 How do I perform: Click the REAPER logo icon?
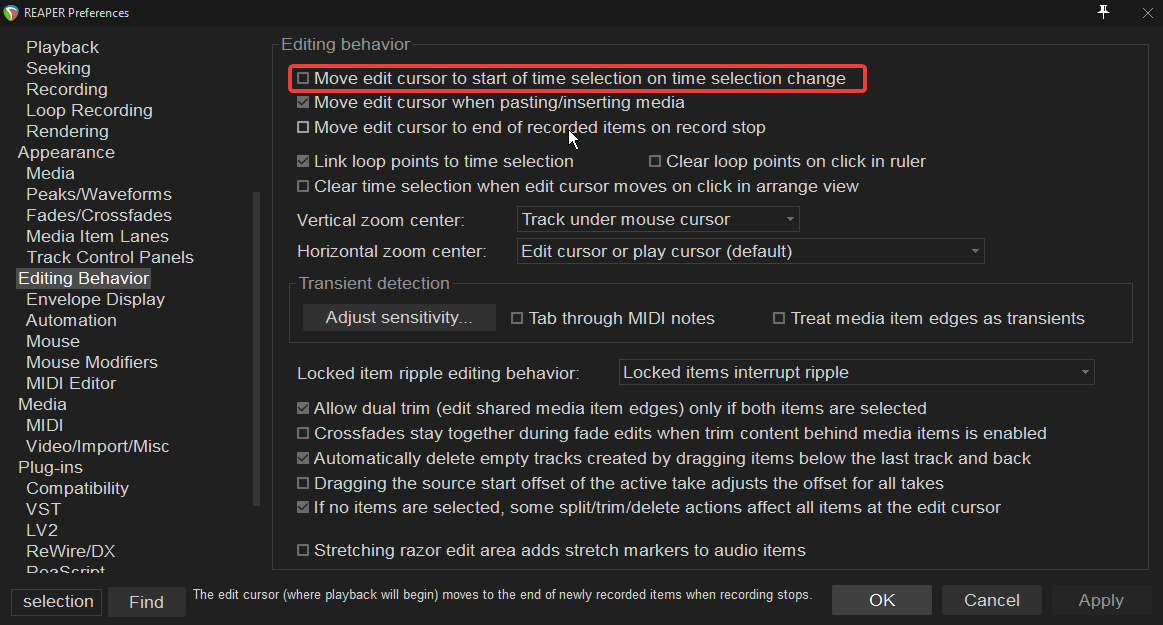point(11,13)
